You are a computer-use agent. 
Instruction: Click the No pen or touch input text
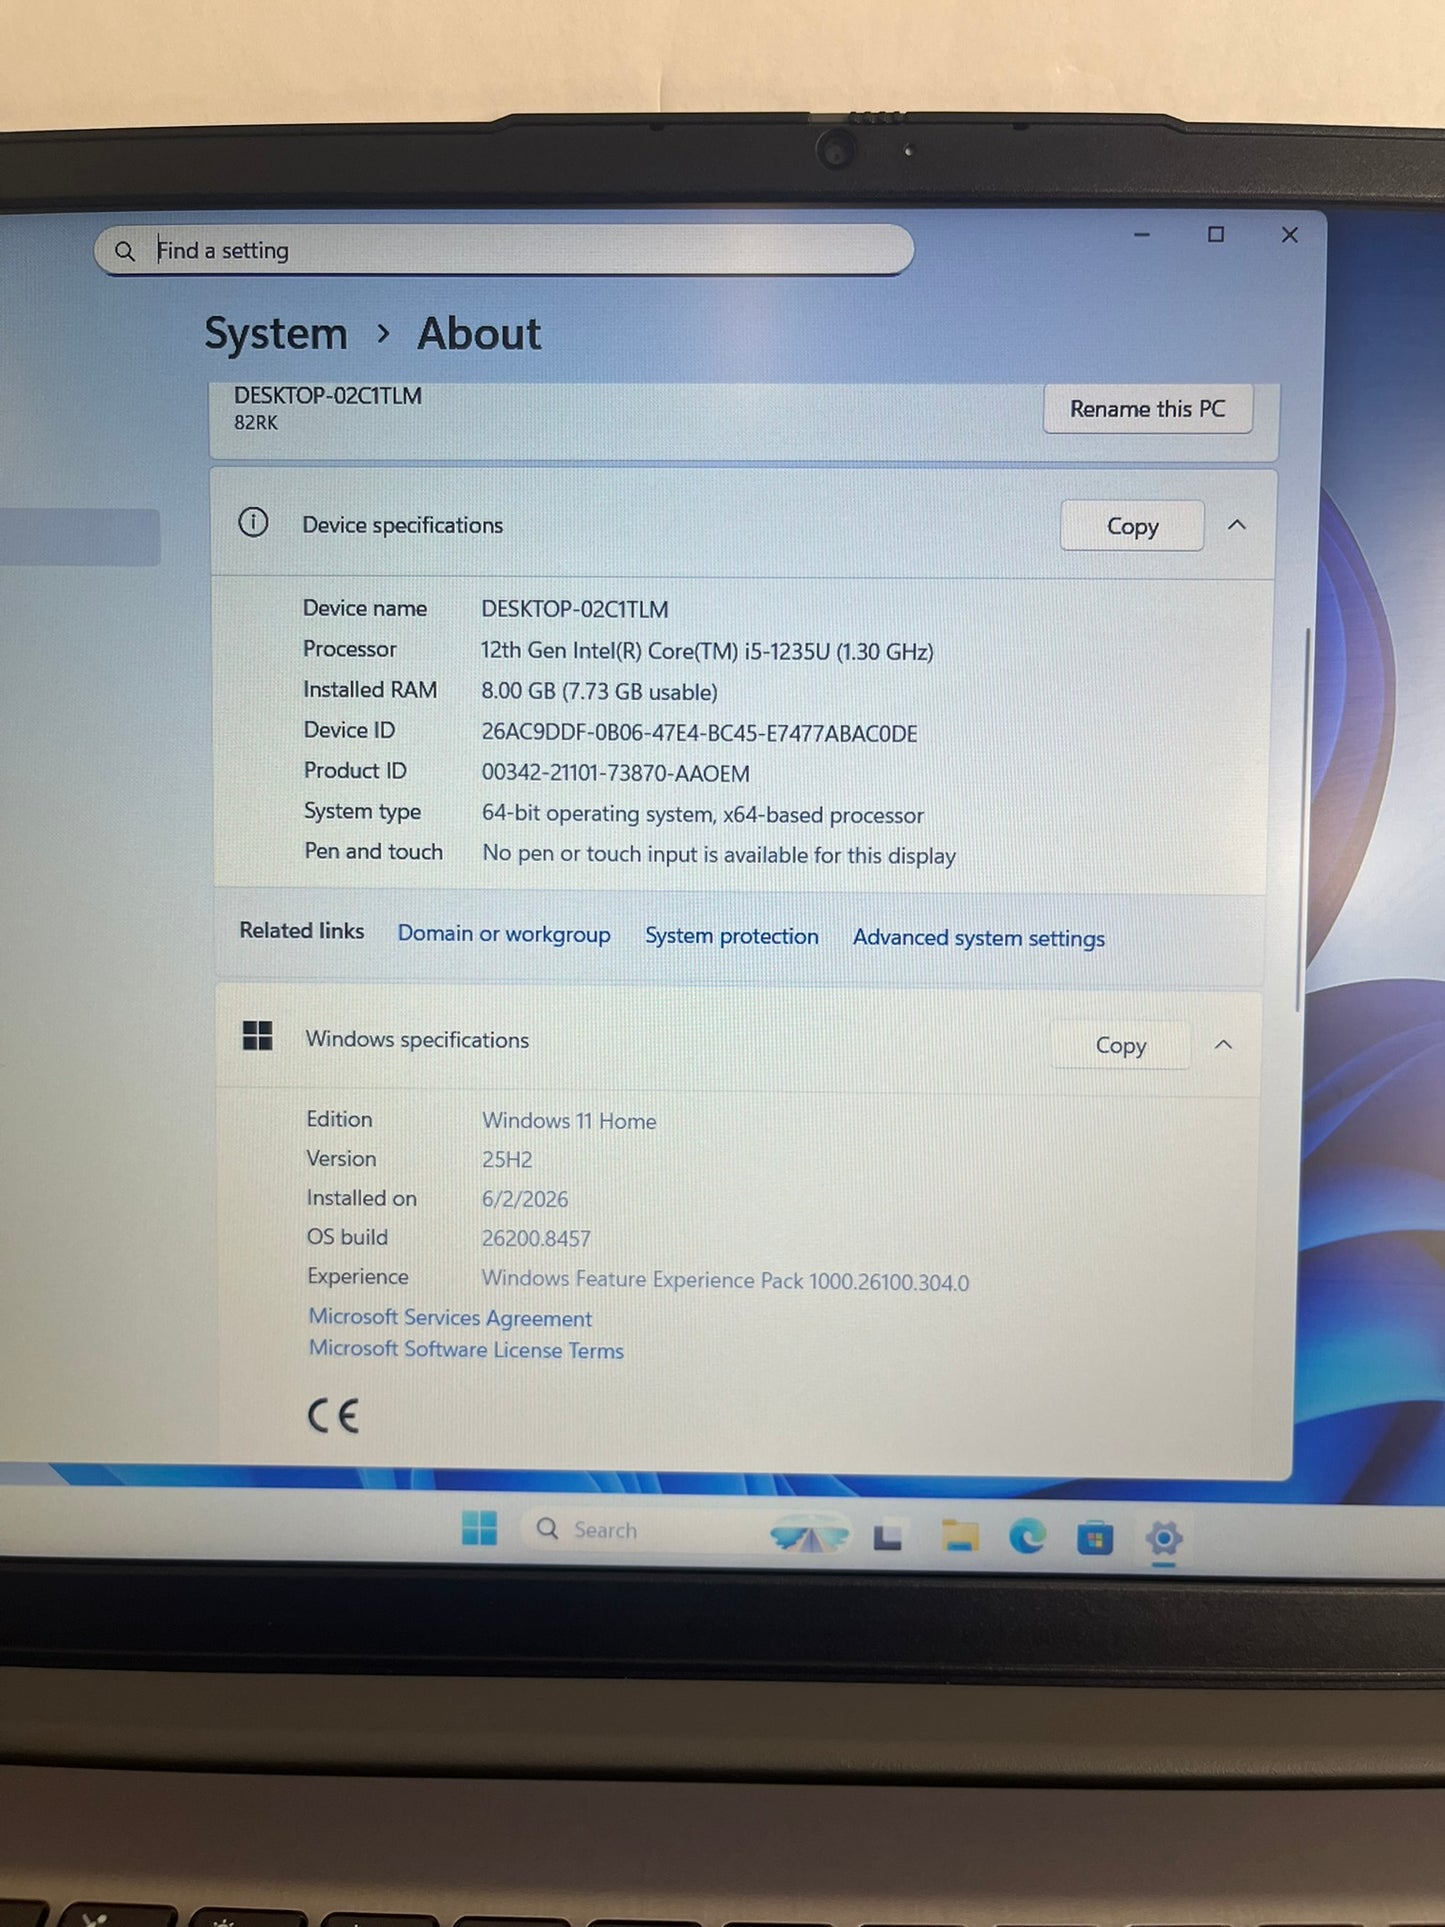(x=719, y=855)
